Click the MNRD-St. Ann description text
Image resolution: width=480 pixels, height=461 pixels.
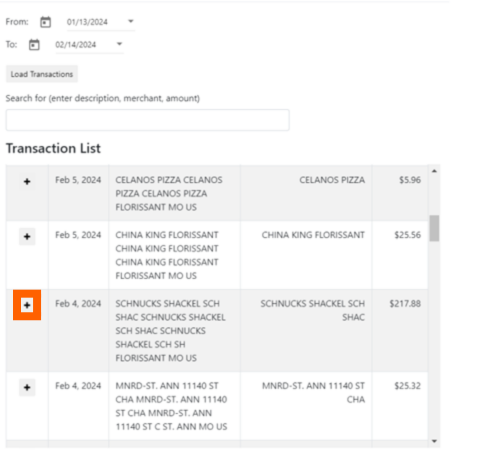click(x=171, y=406)
